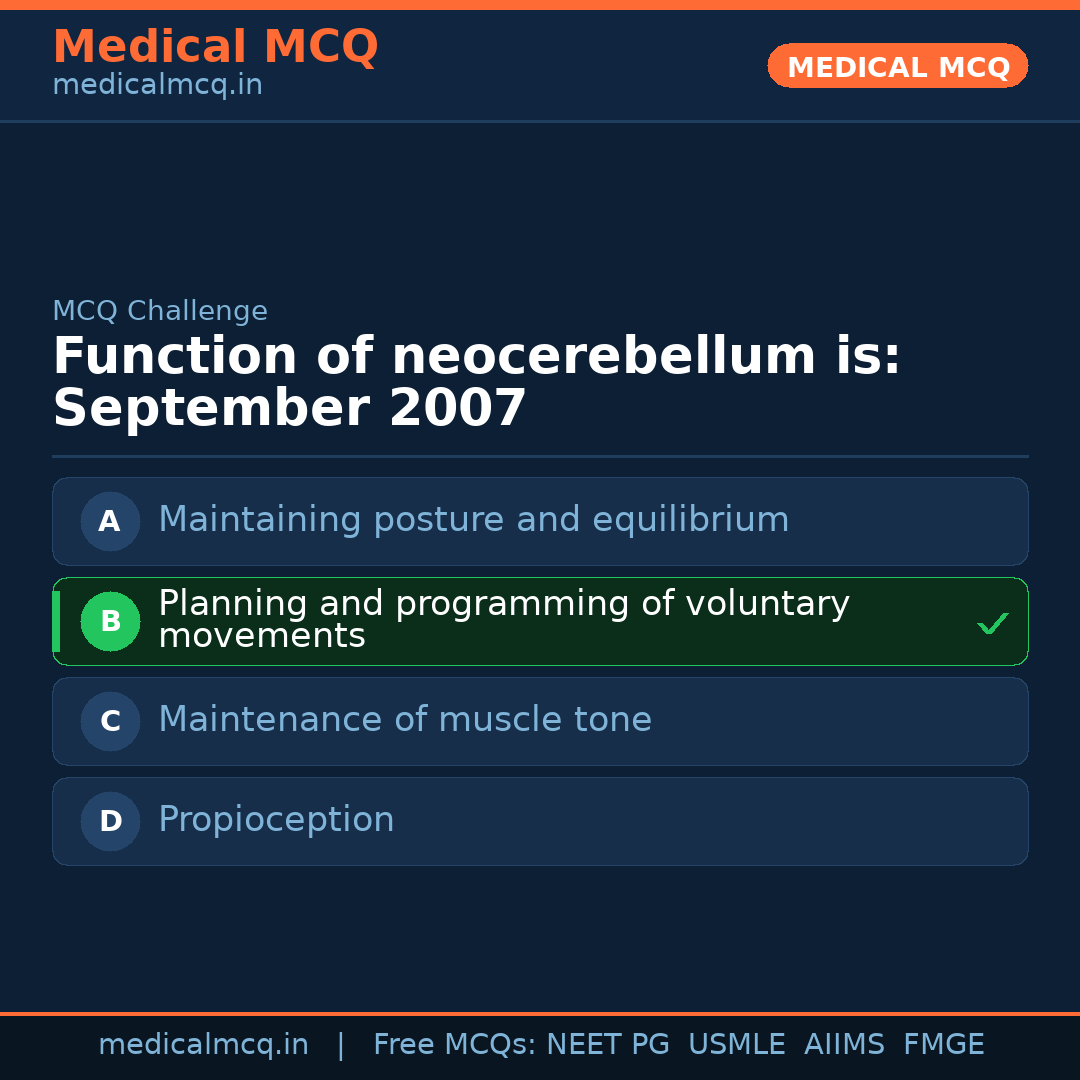Click the letter C circle badge
Screen dimensions: 1080x1080
point(110,721)
